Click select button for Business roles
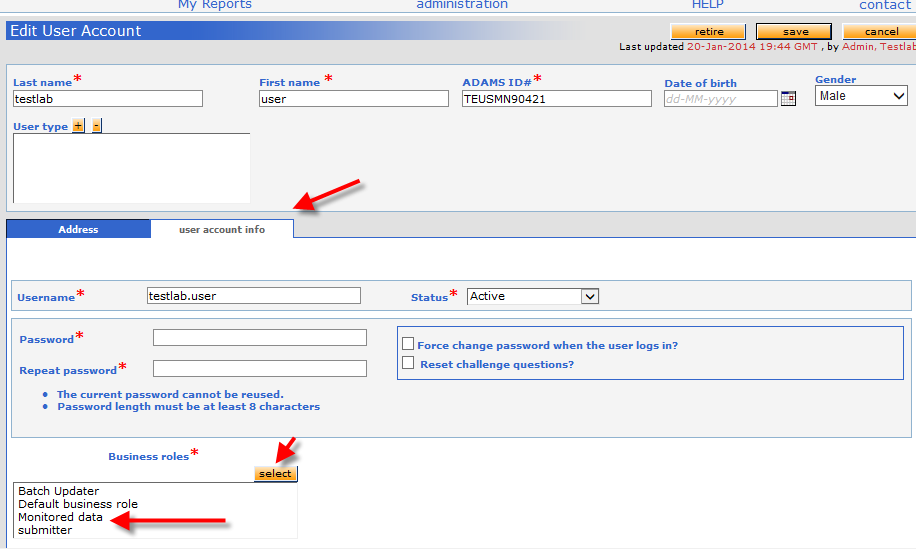The image size is (916, 550). click(275, 473)
